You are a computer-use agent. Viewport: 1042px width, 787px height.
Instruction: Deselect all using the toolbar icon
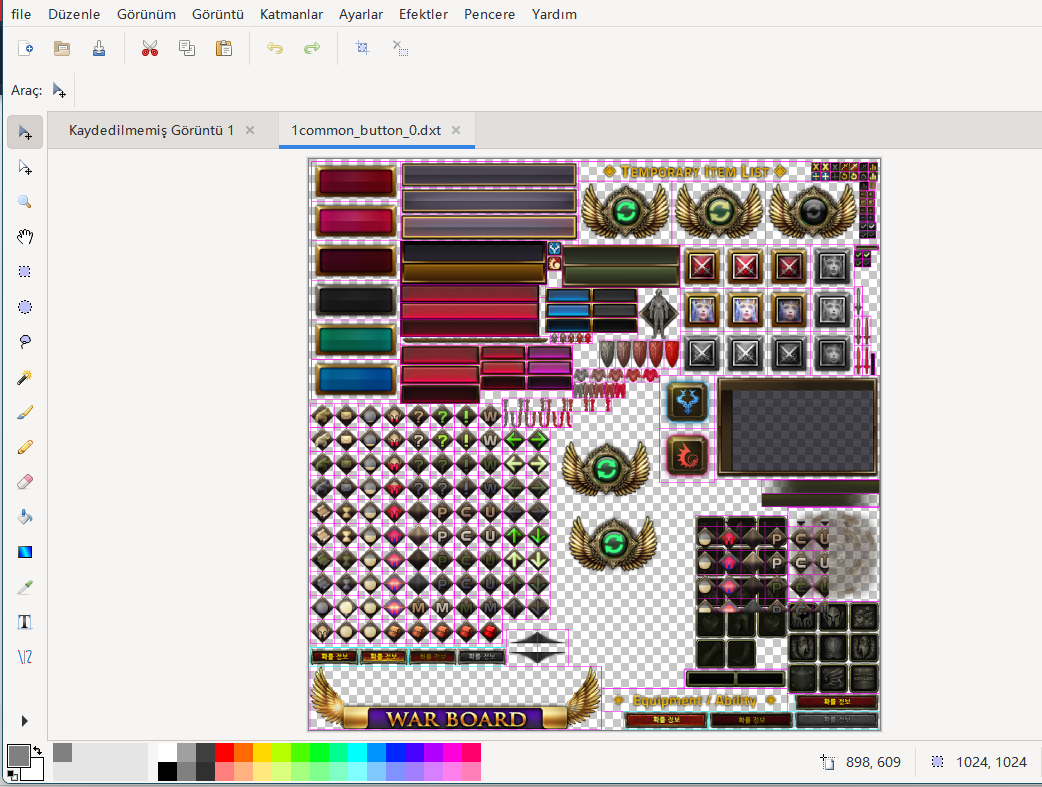[x=399, y=48]
